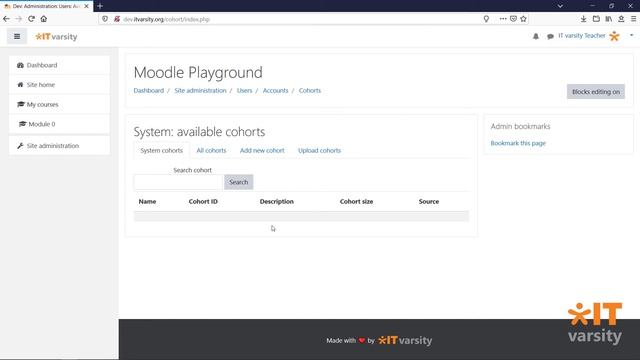This screenshot has width=640, height=360.
Task: Toggle the side navigation hamburger menu
Action: click(x=17, y=36)
